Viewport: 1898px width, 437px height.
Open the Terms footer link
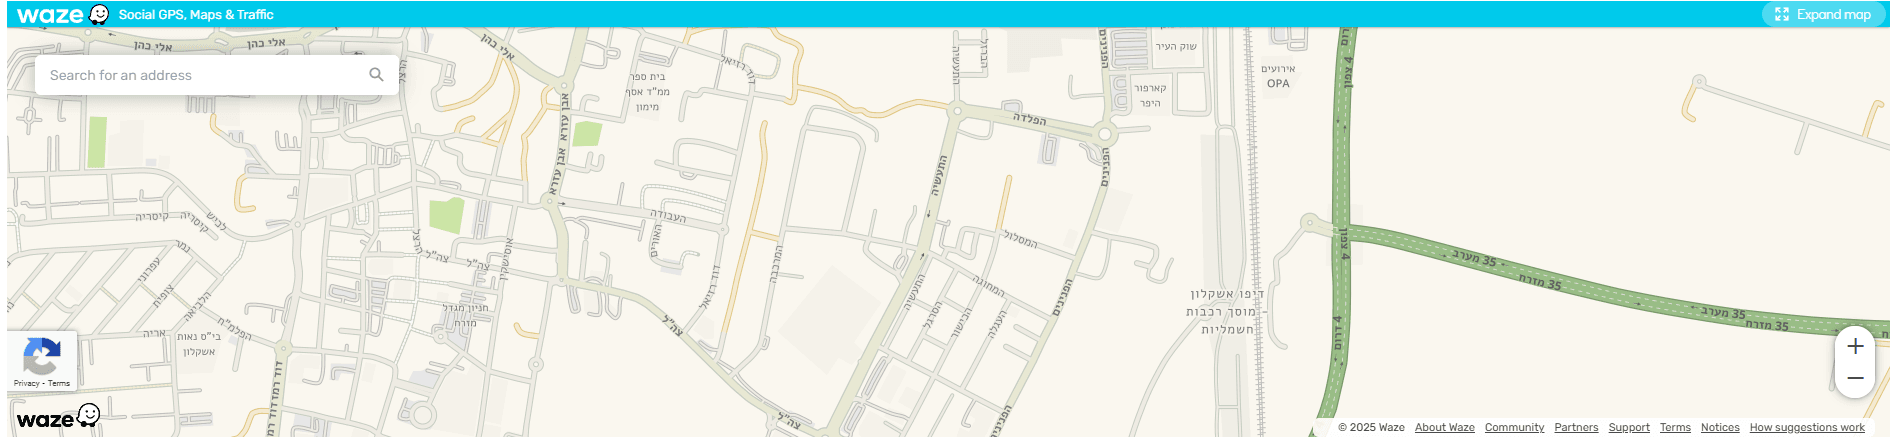(1675, 427)
